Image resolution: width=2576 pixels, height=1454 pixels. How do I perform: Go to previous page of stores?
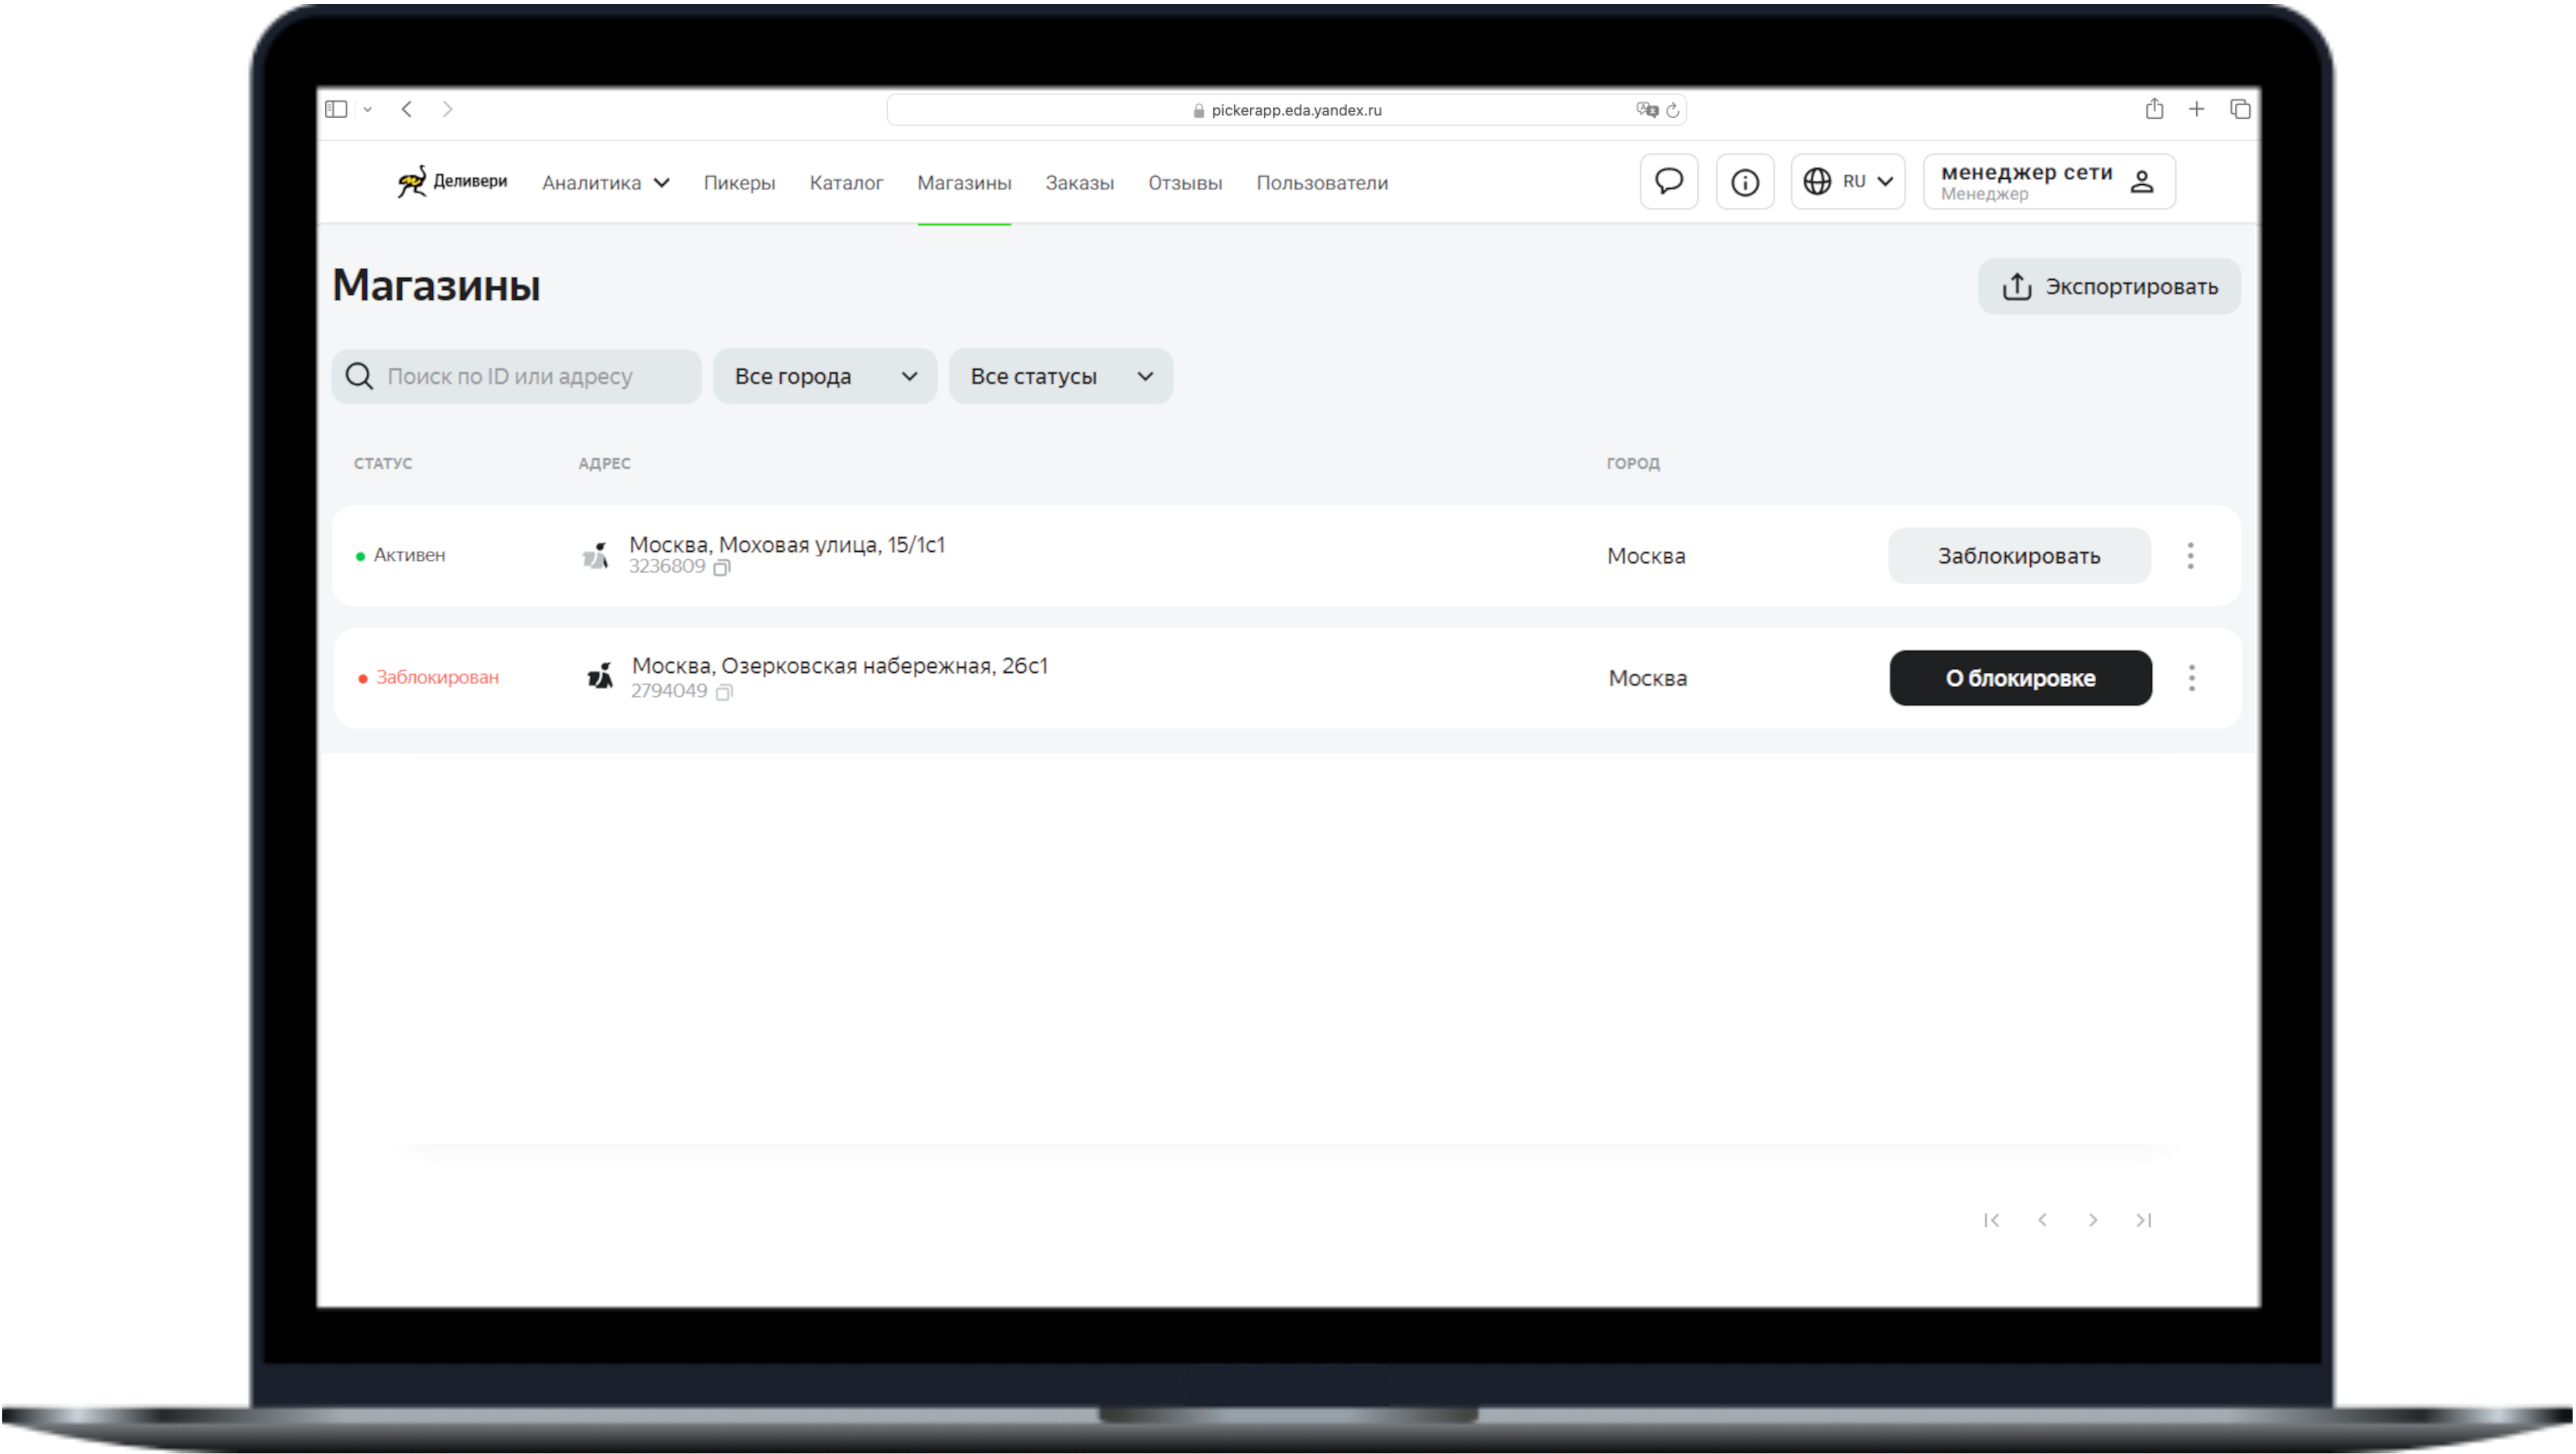tap(2042, 1220)
